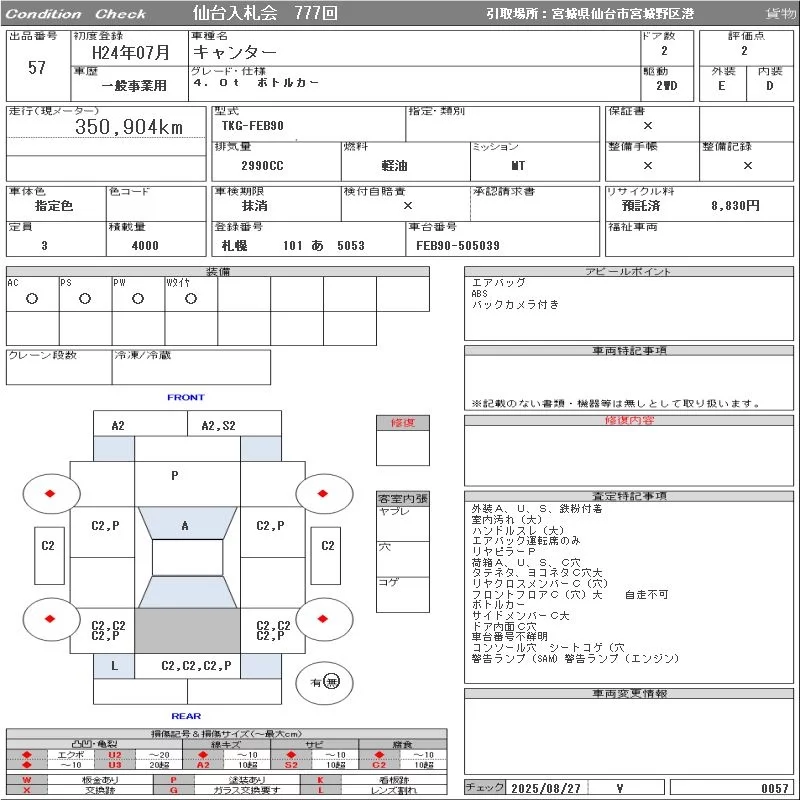
Task: Click the × mark under 整備手帳
Action: tap(648, 166)
